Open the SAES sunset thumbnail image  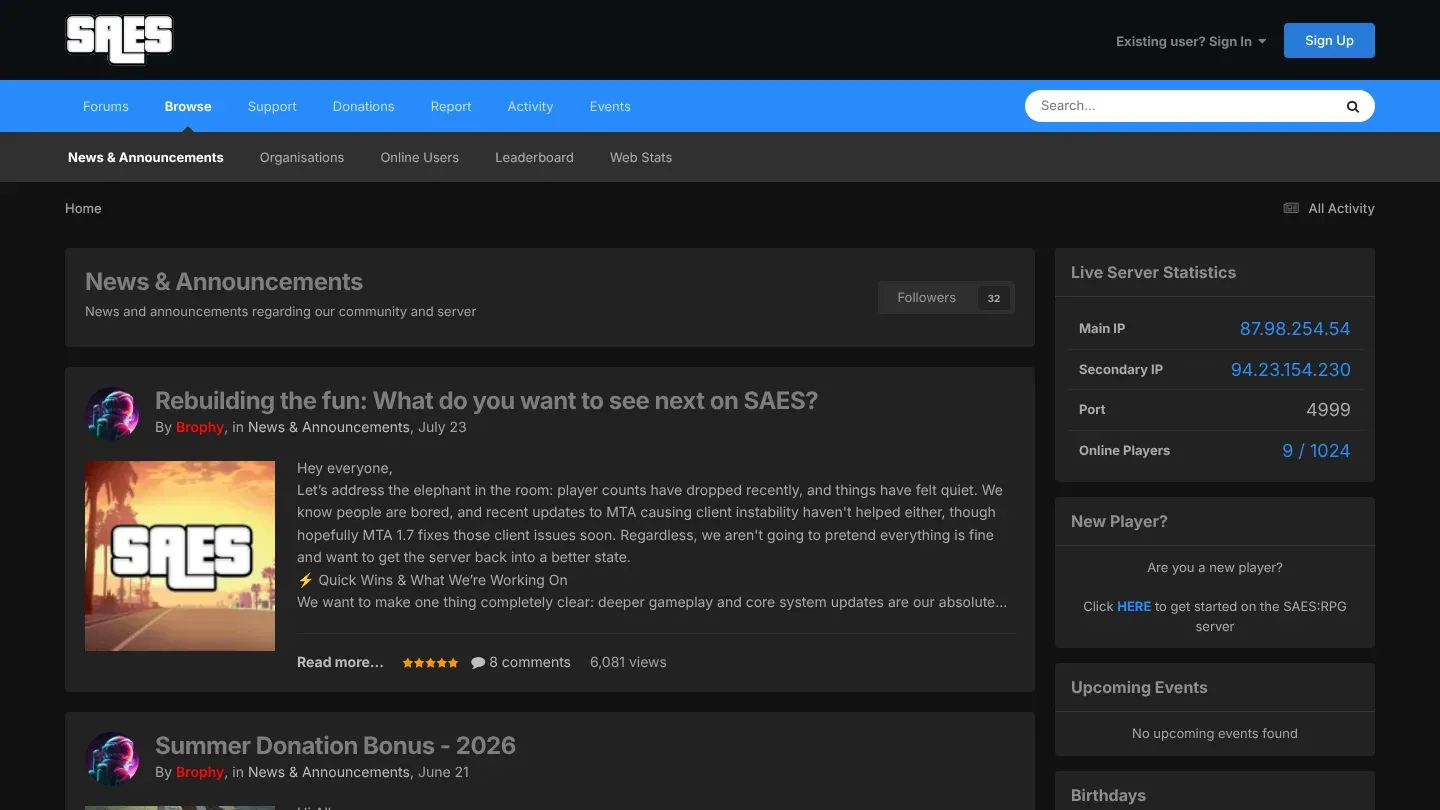click(180, 556)
